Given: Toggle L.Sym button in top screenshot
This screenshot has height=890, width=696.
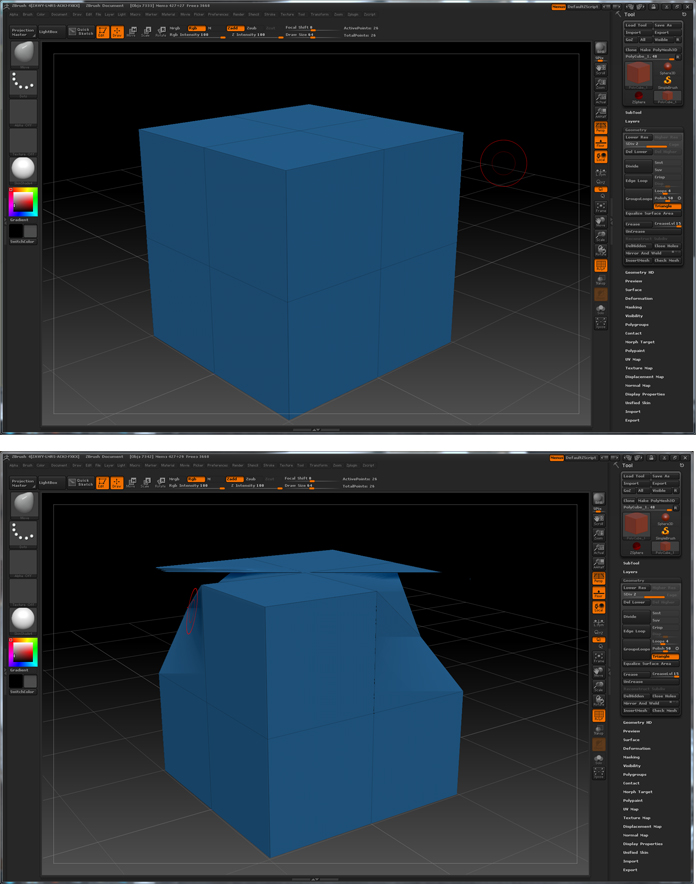Looking at the screenshot, I should [601, 173].
